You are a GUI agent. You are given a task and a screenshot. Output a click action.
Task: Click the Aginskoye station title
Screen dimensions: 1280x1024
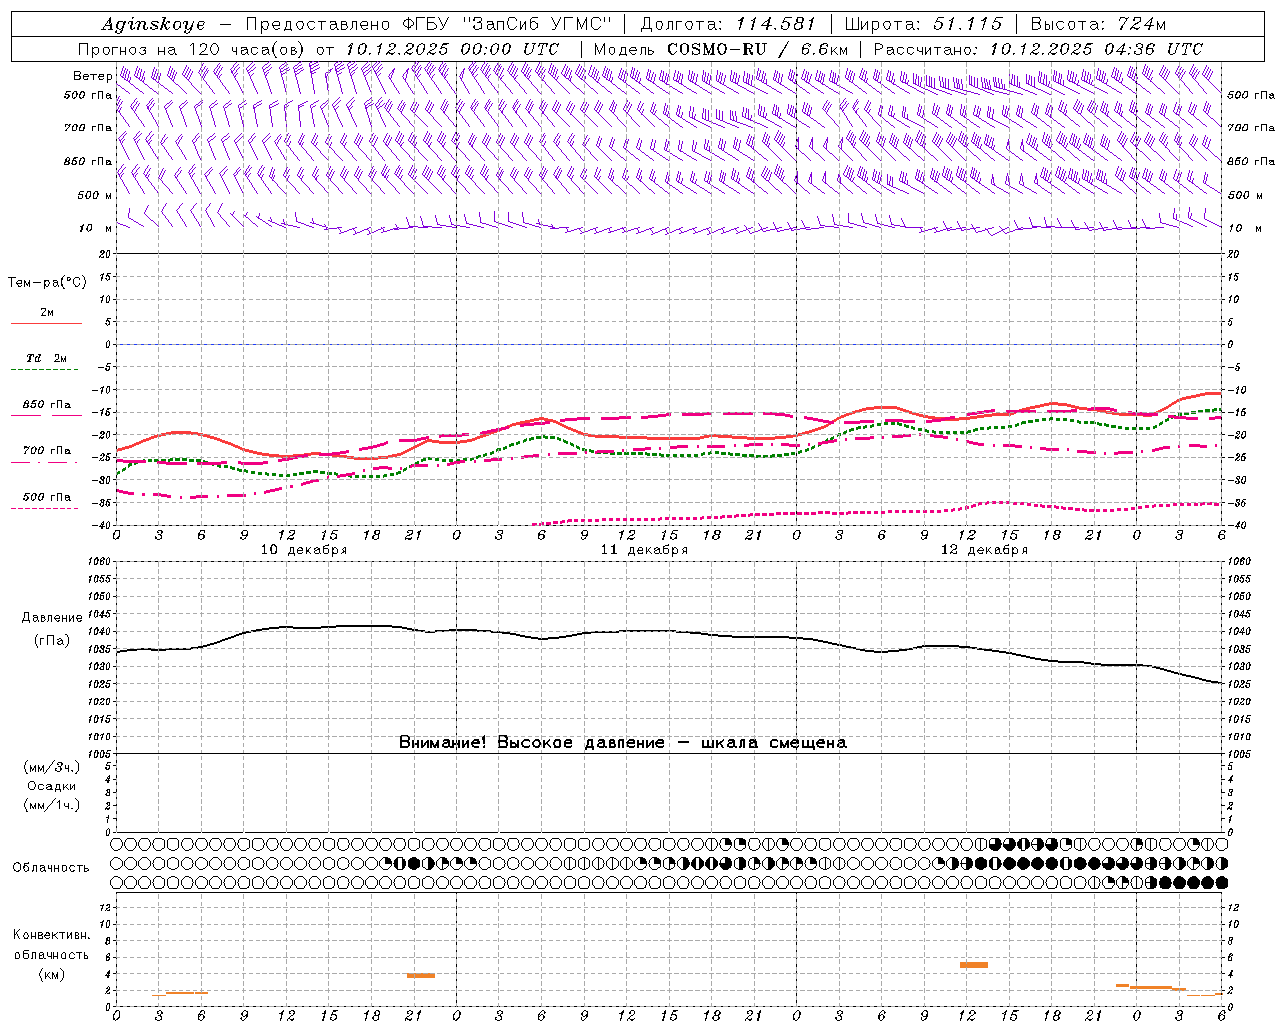click(x=153, y=24)
